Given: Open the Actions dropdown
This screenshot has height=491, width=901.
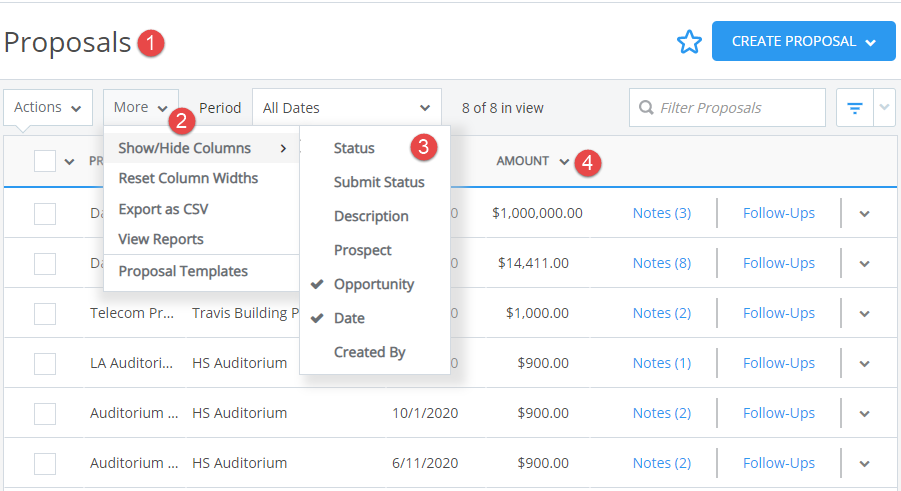Looking at the screenshot, I should 48,108.
